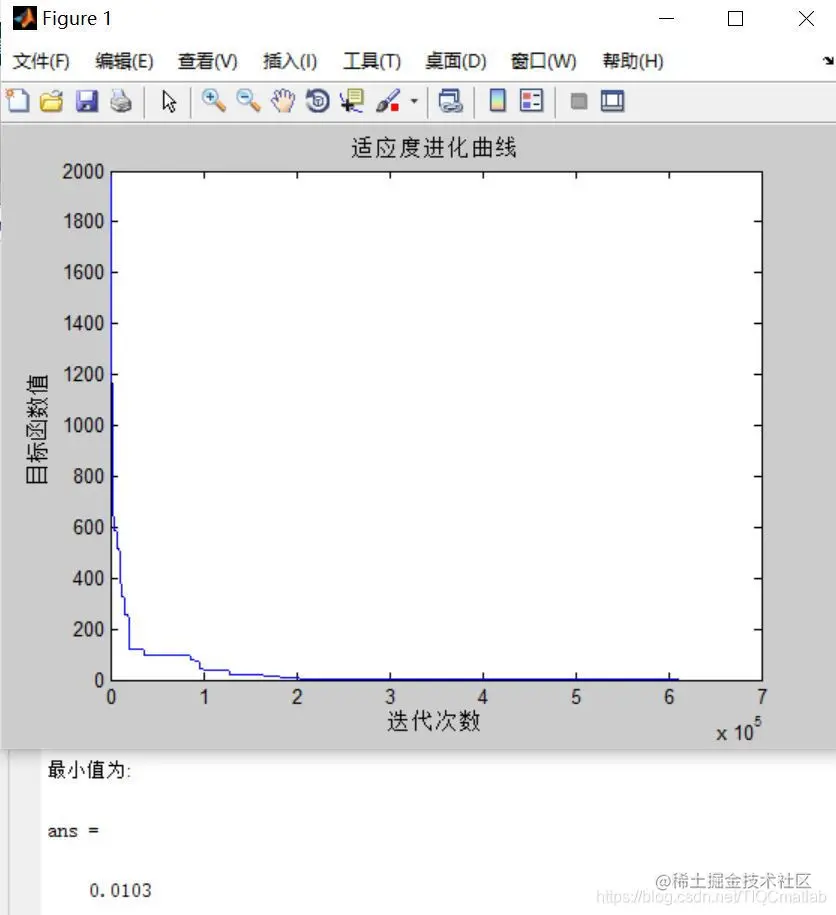The width and height of the screenshot is (836, 915).
Task: Select the Rotate 3D tool
Action: 318,101
